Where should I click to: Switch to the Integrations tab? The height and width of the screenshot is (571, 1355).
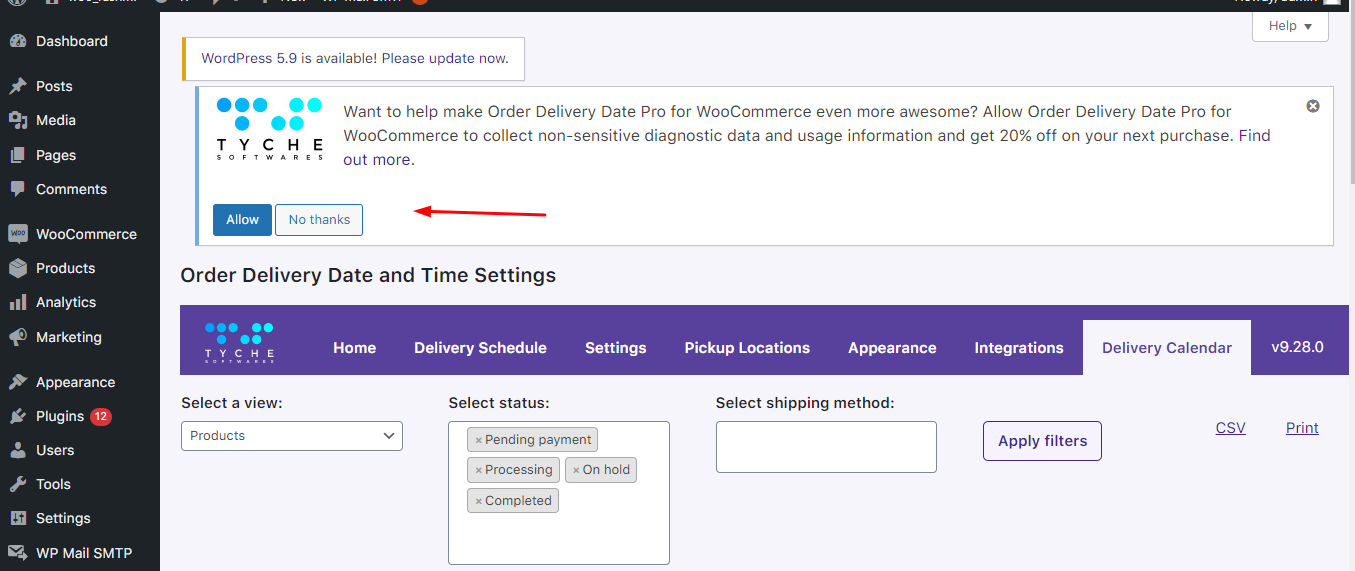tap(1019, 348)
